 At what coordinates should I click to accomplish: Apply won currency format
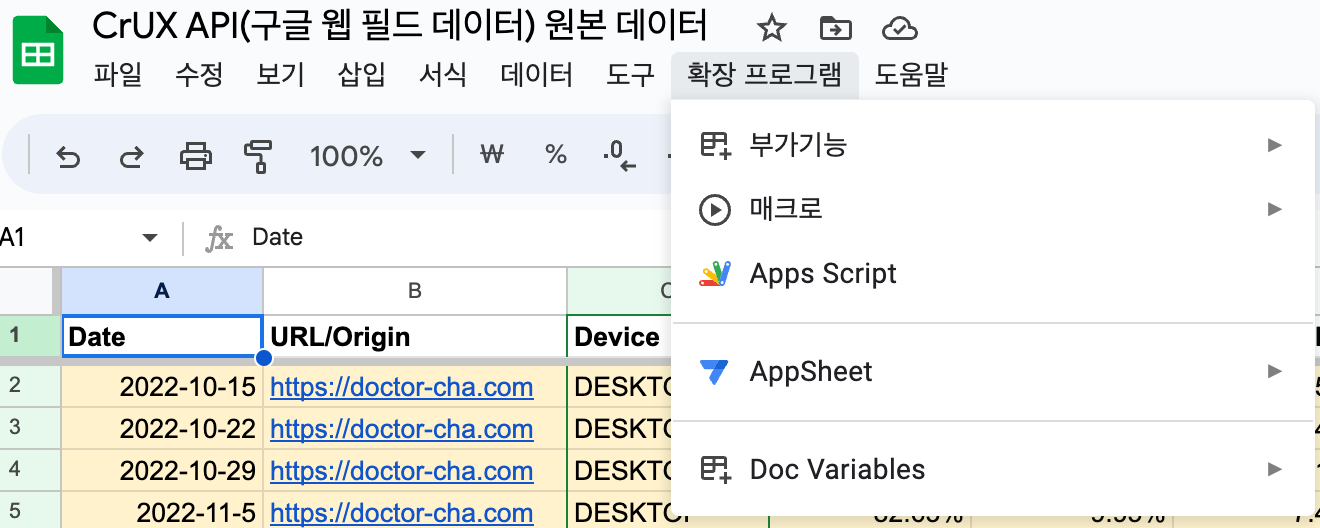pyautogui.click(x=492, y=155)
